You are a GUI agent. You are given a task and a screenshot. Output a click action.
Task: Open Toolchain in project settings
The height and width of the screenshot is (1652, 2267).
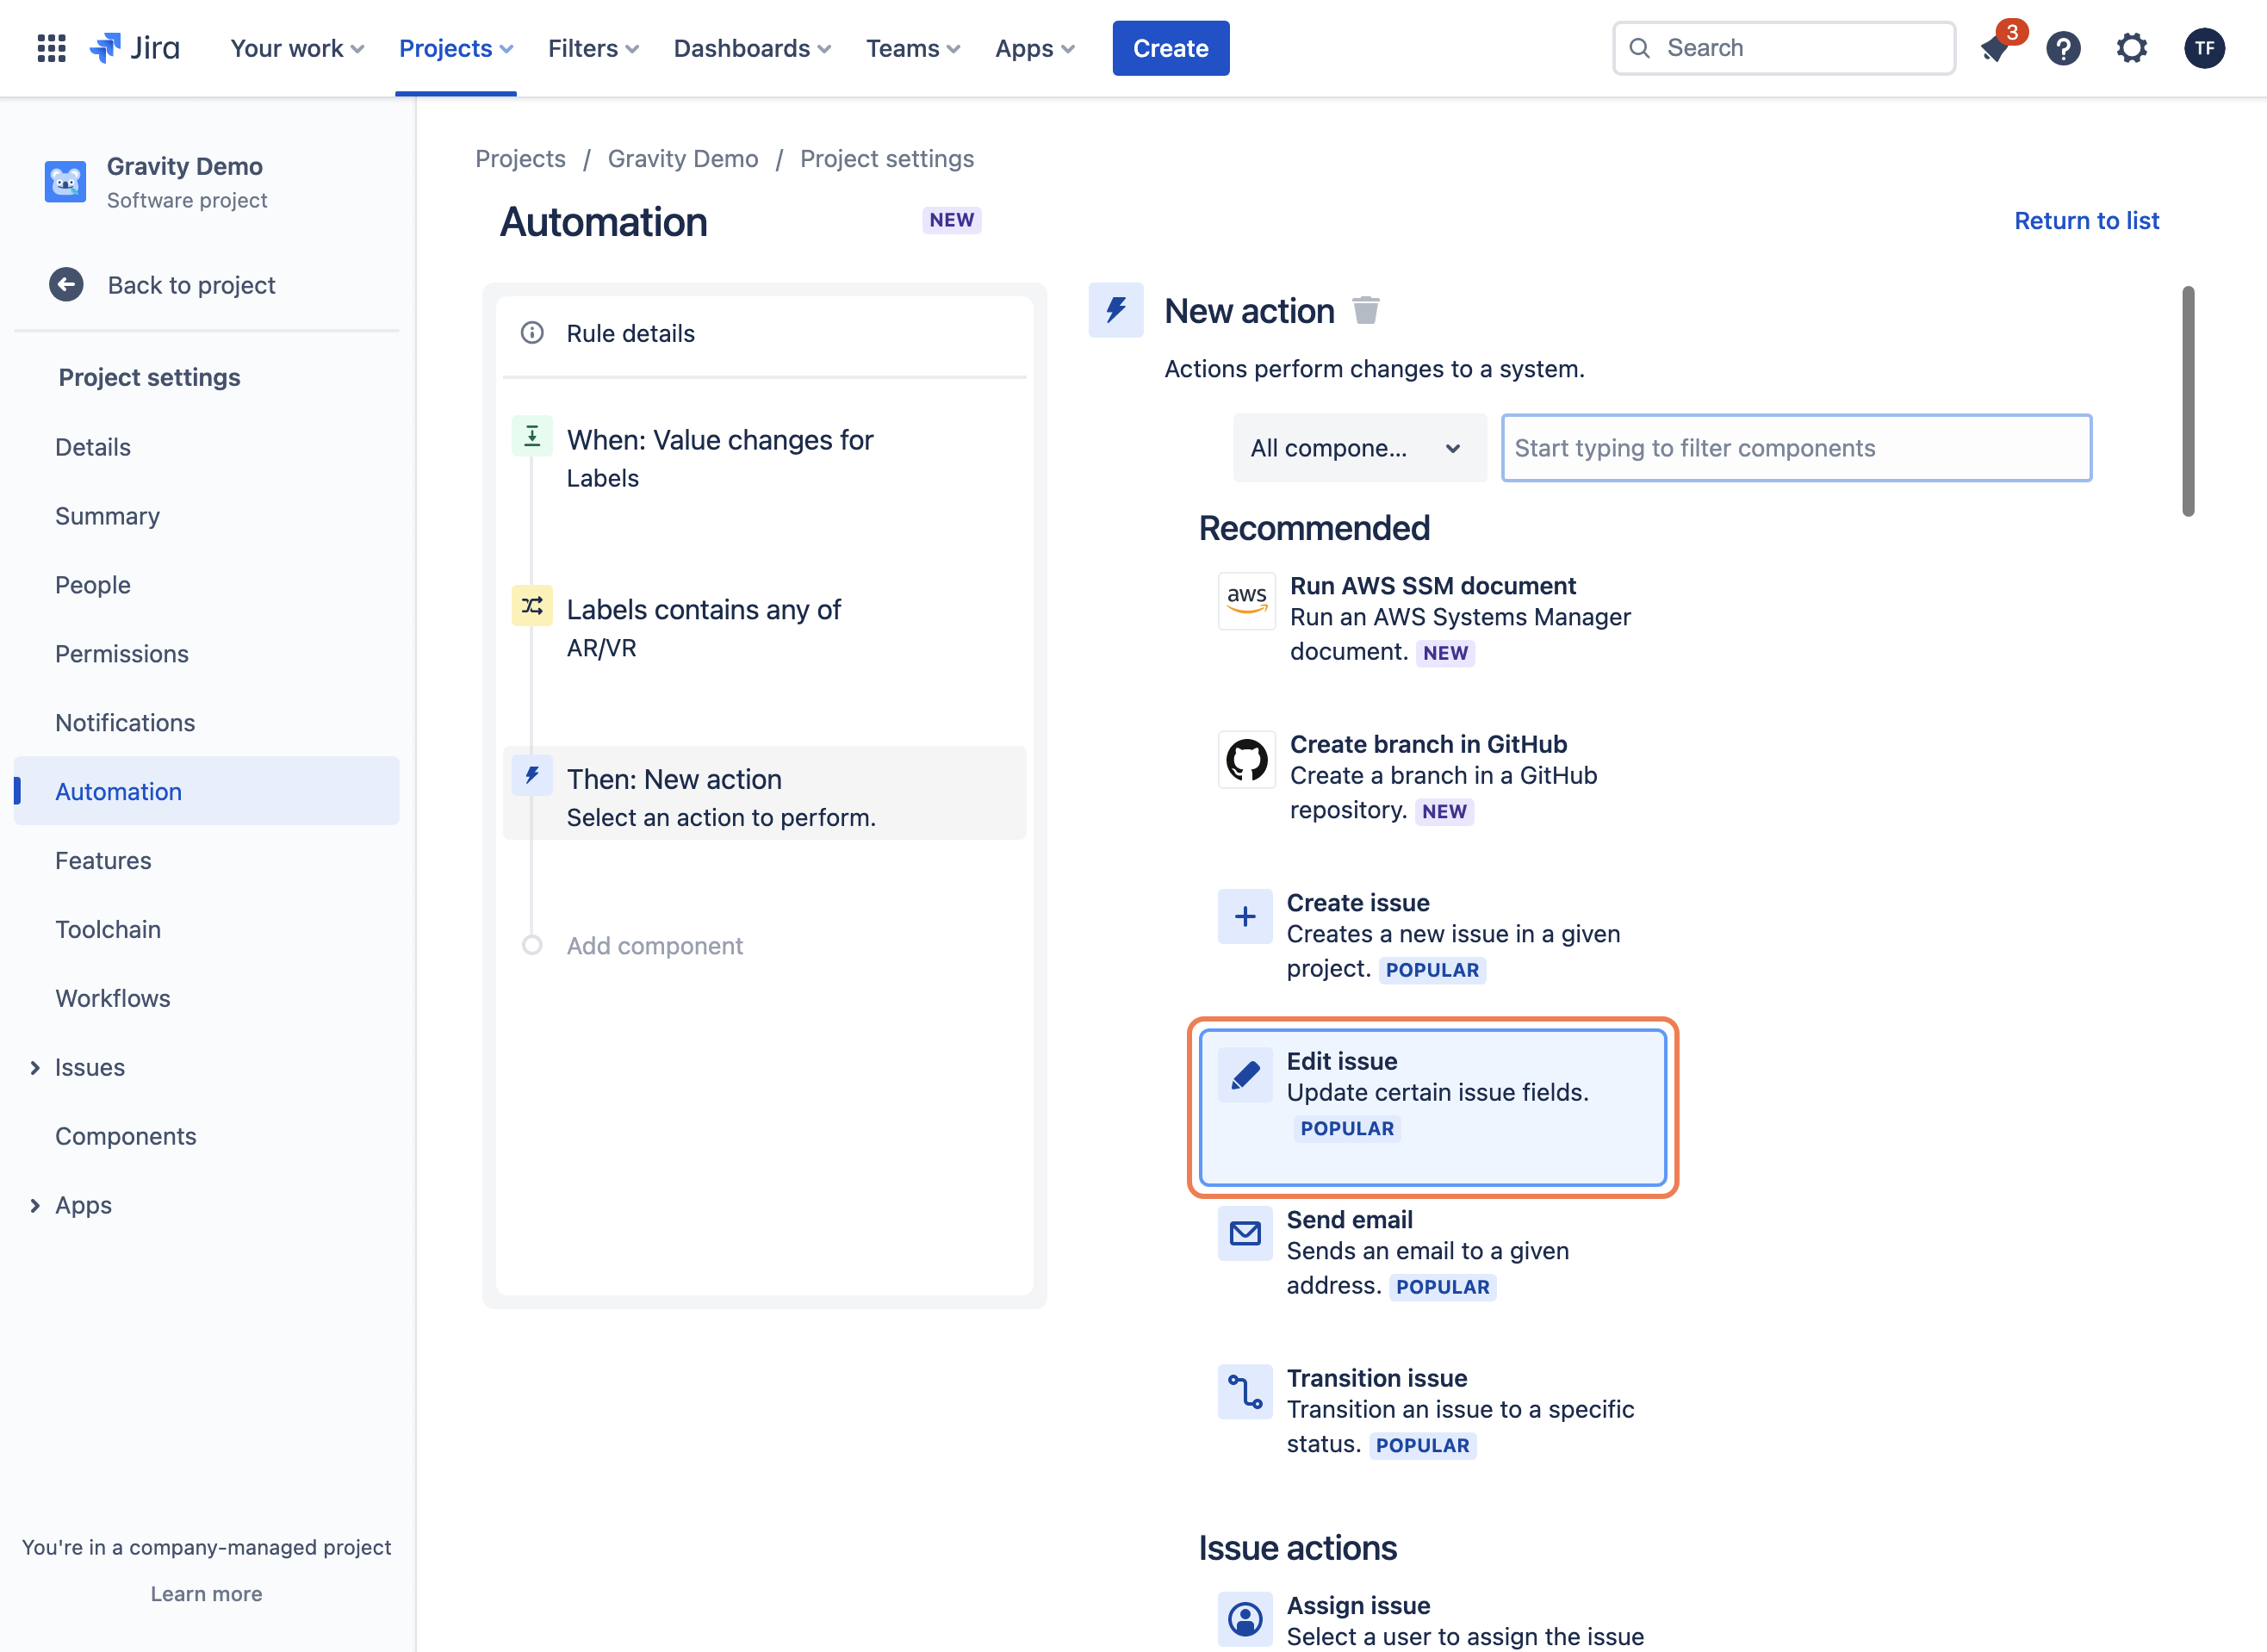207,929
